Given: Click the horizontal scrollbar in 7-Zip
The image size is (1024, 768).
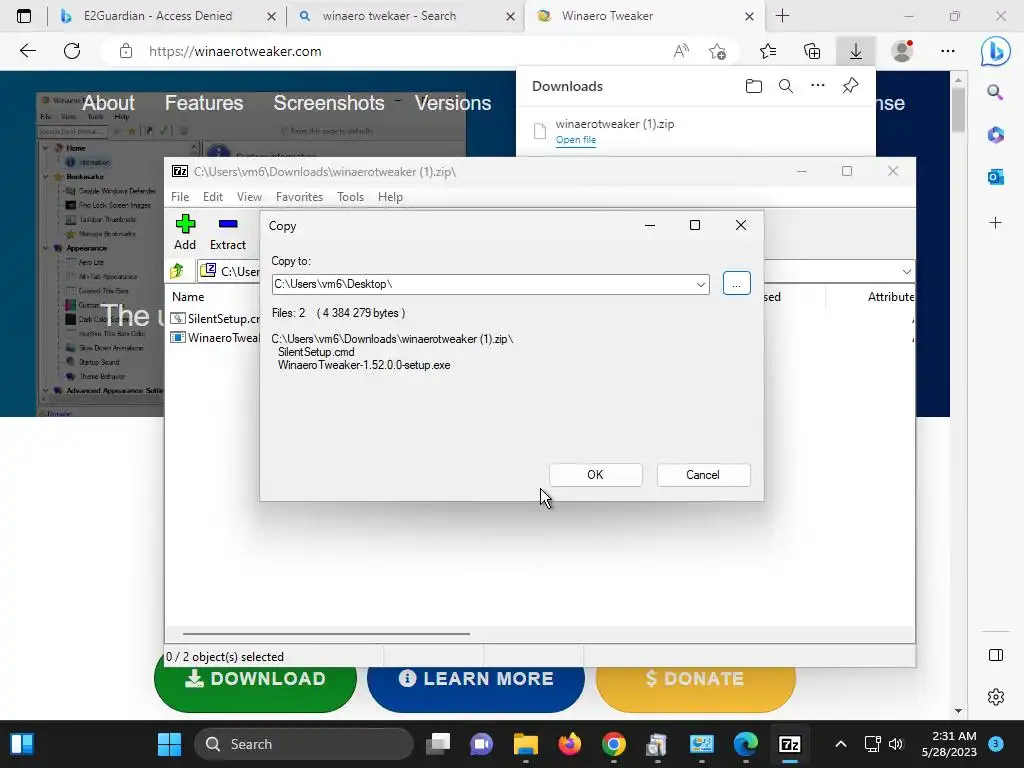Looking at the screenshot, I should 326,633.
